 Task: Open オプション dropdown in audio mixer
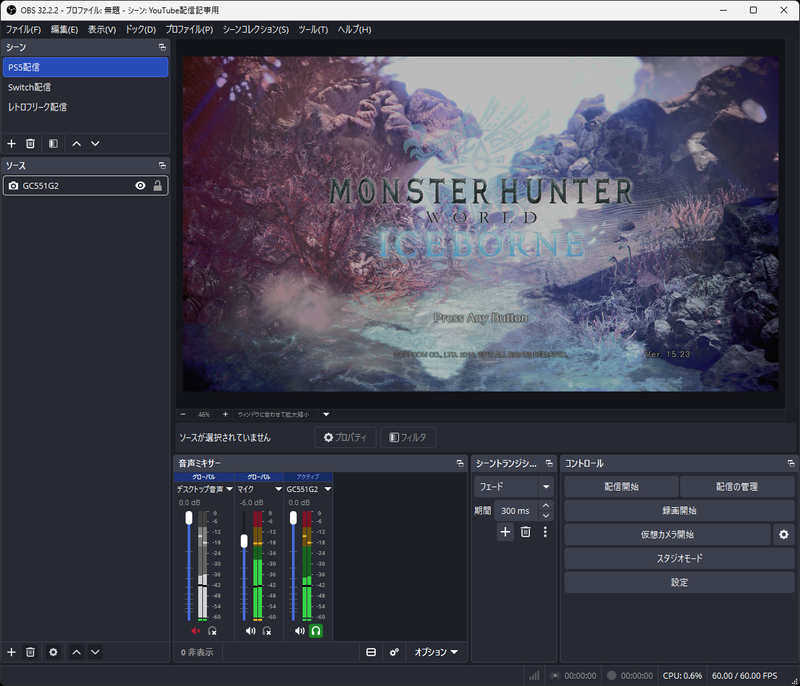[x=436, y=652]
